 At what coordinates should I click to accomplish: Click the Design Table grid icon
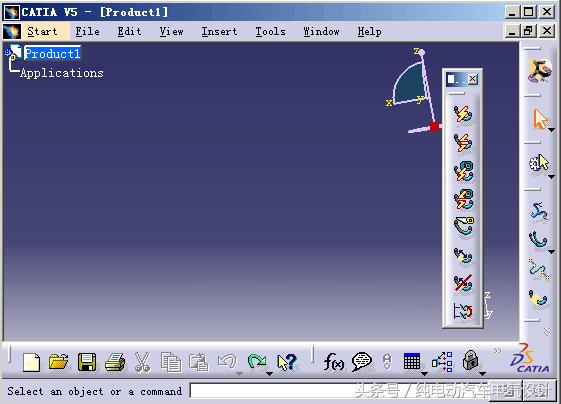[x=412, y=361]
